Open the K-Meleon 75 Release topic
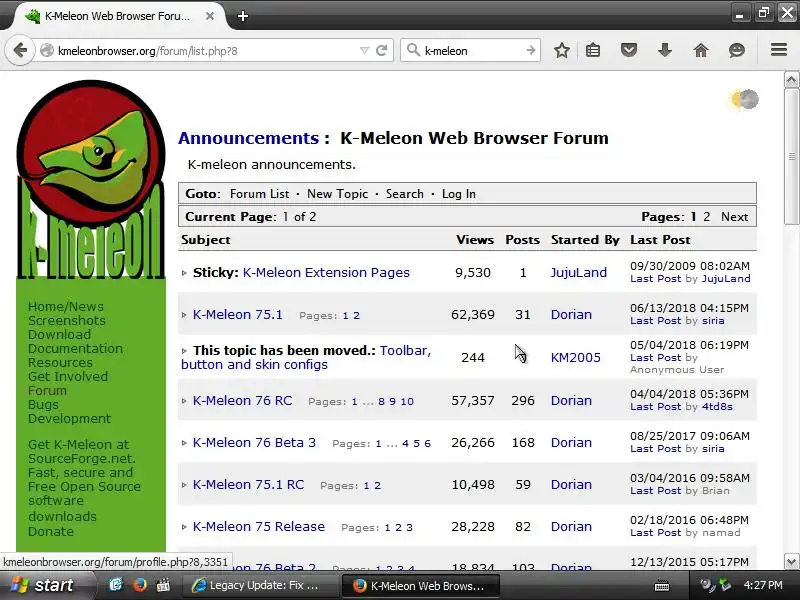The image size is (800, 600). click(259, 526)
